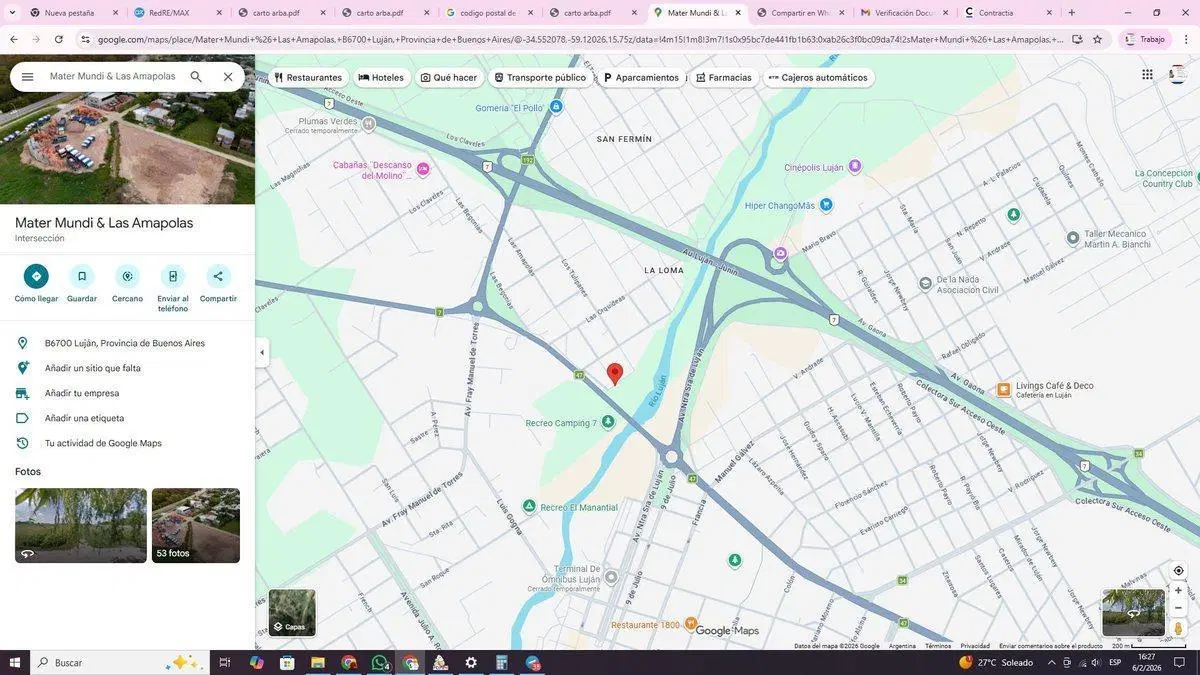
Task: Open the Google Maps hamburger menu
Action: click(27, 77)
